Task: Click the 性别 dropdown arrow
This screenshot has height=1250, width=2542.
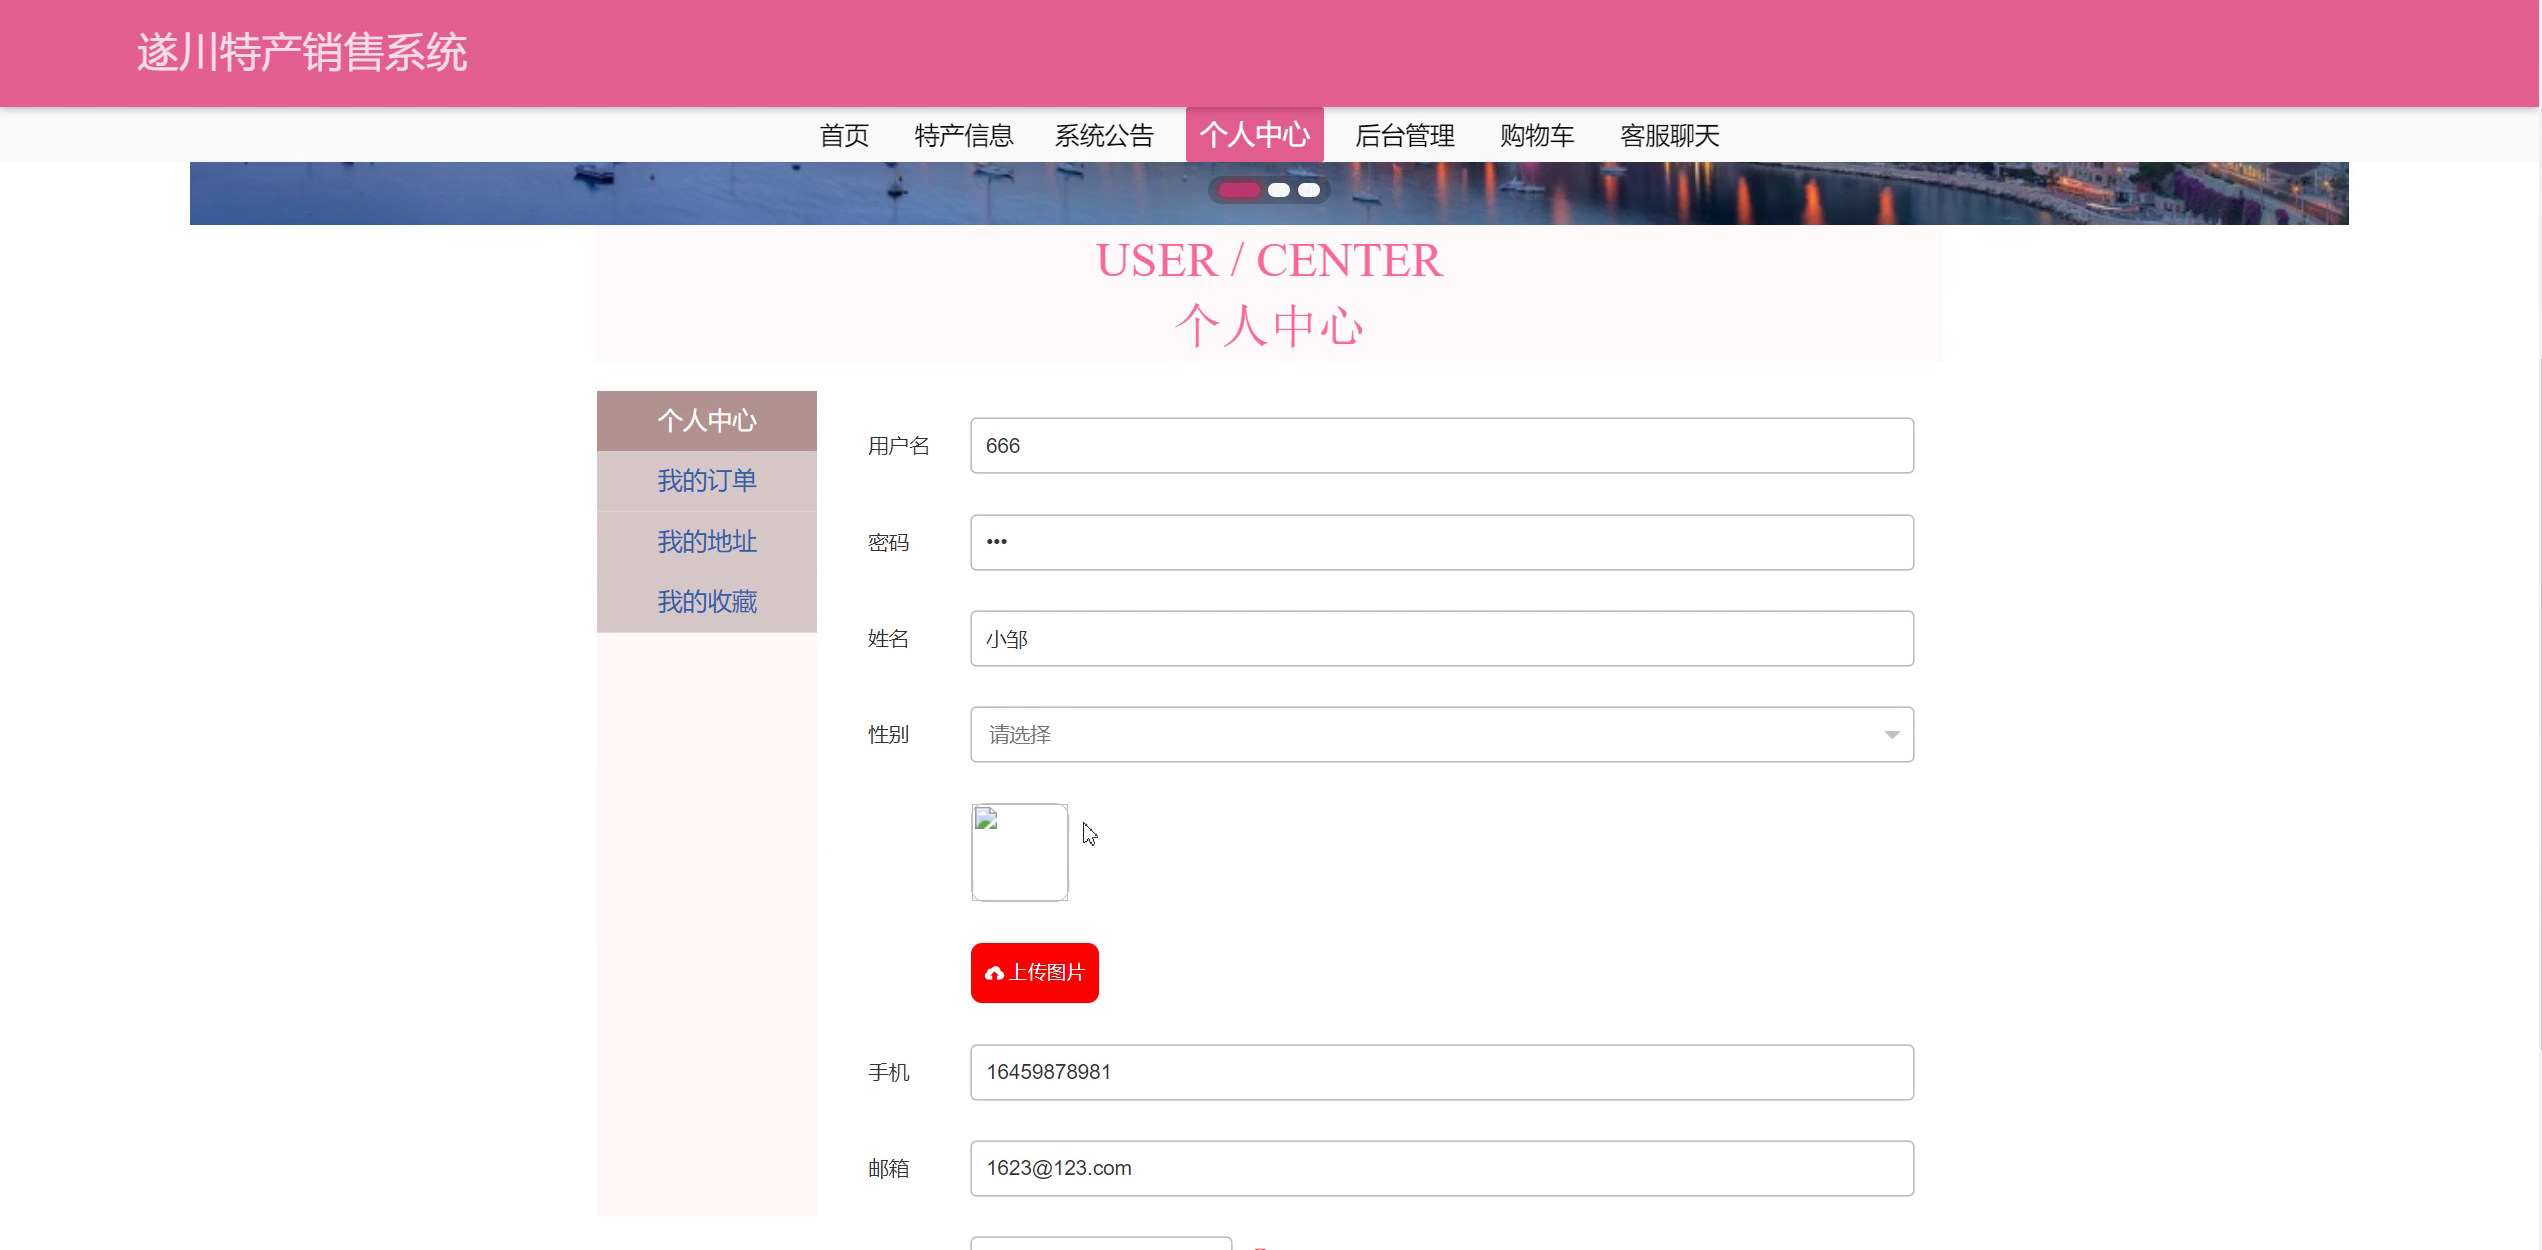Action: point(1891,735)
